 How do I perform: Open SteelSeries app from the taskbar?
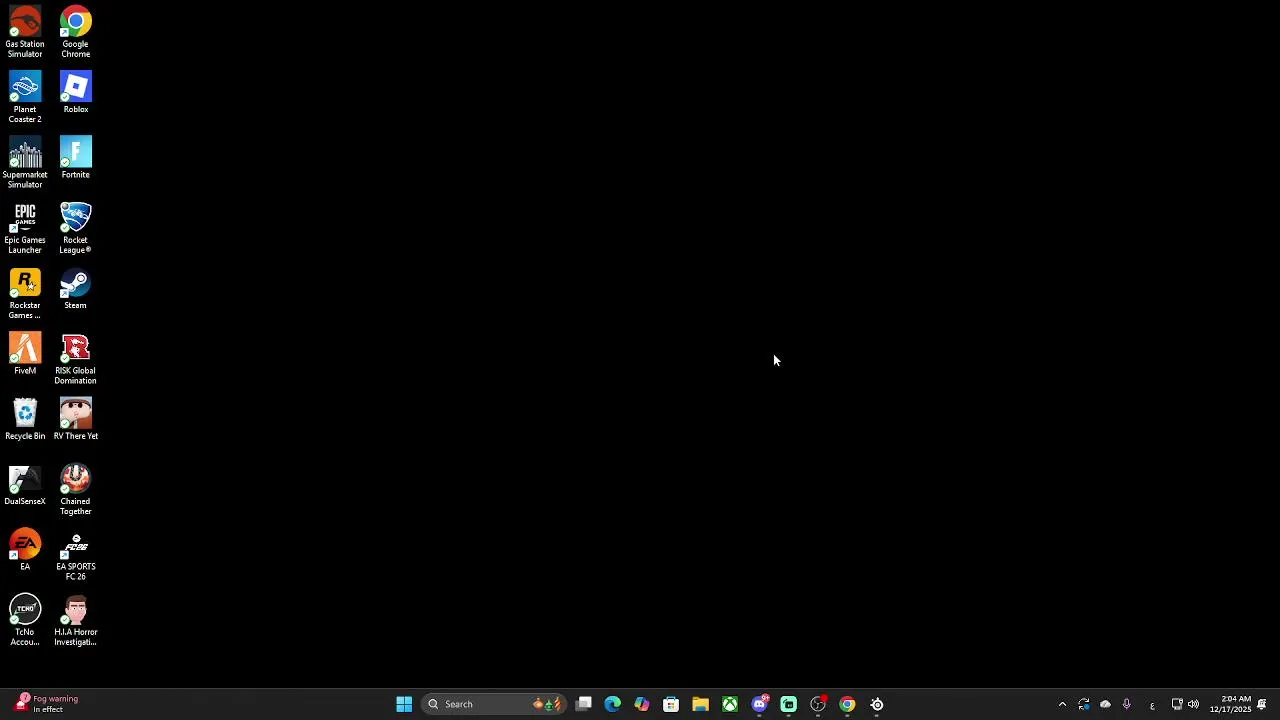tap(877, 704)
